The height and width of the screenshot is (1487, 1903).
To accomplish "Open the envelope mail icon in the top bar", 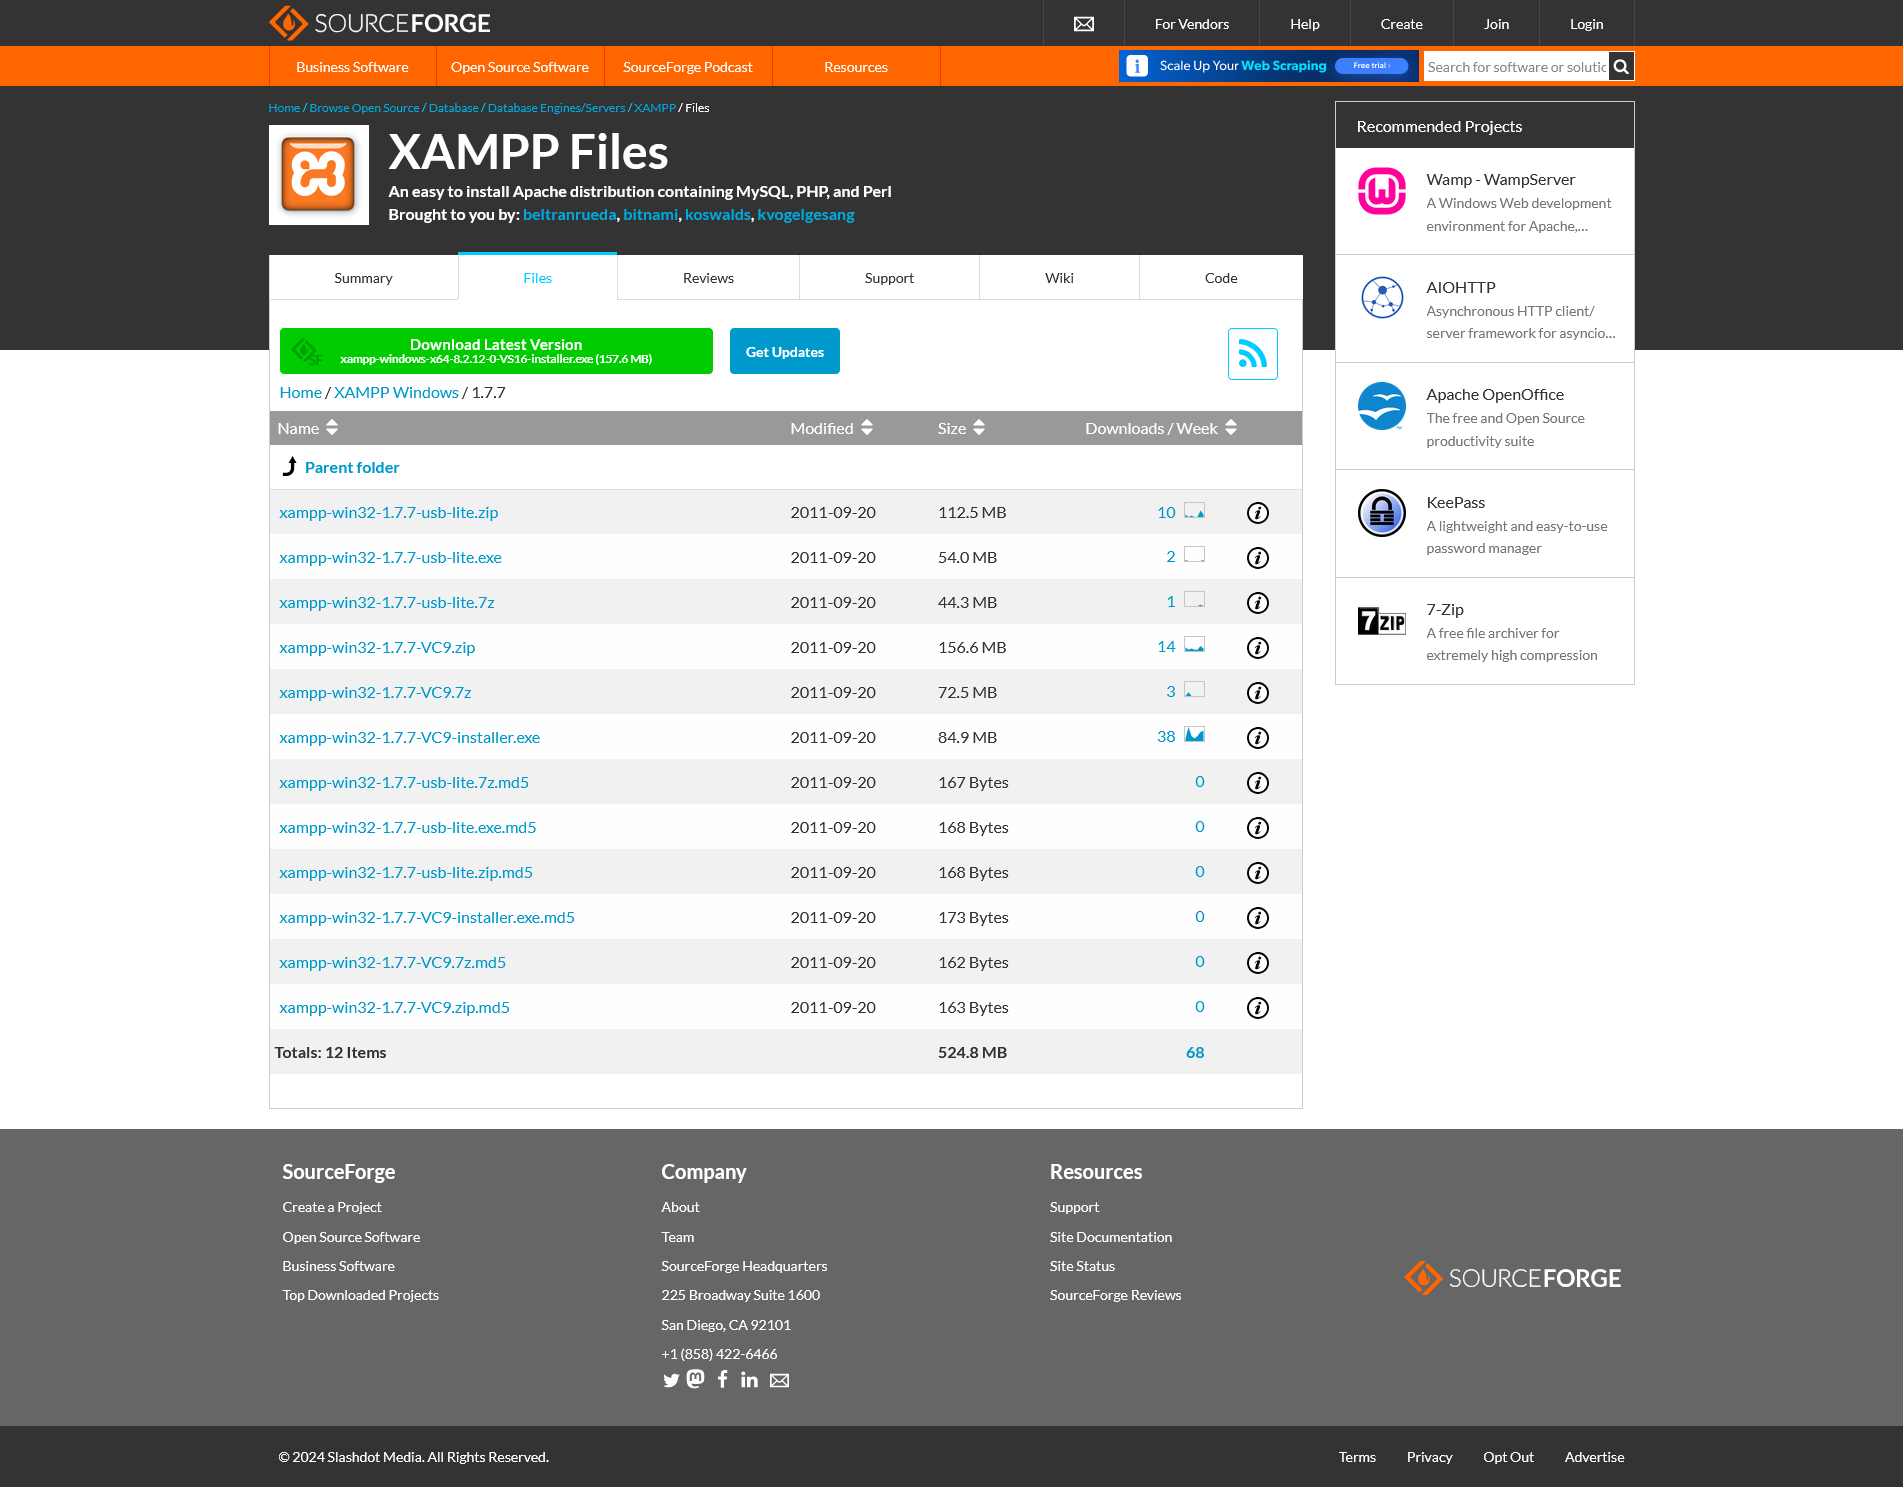I will [x=1083, y=24].
